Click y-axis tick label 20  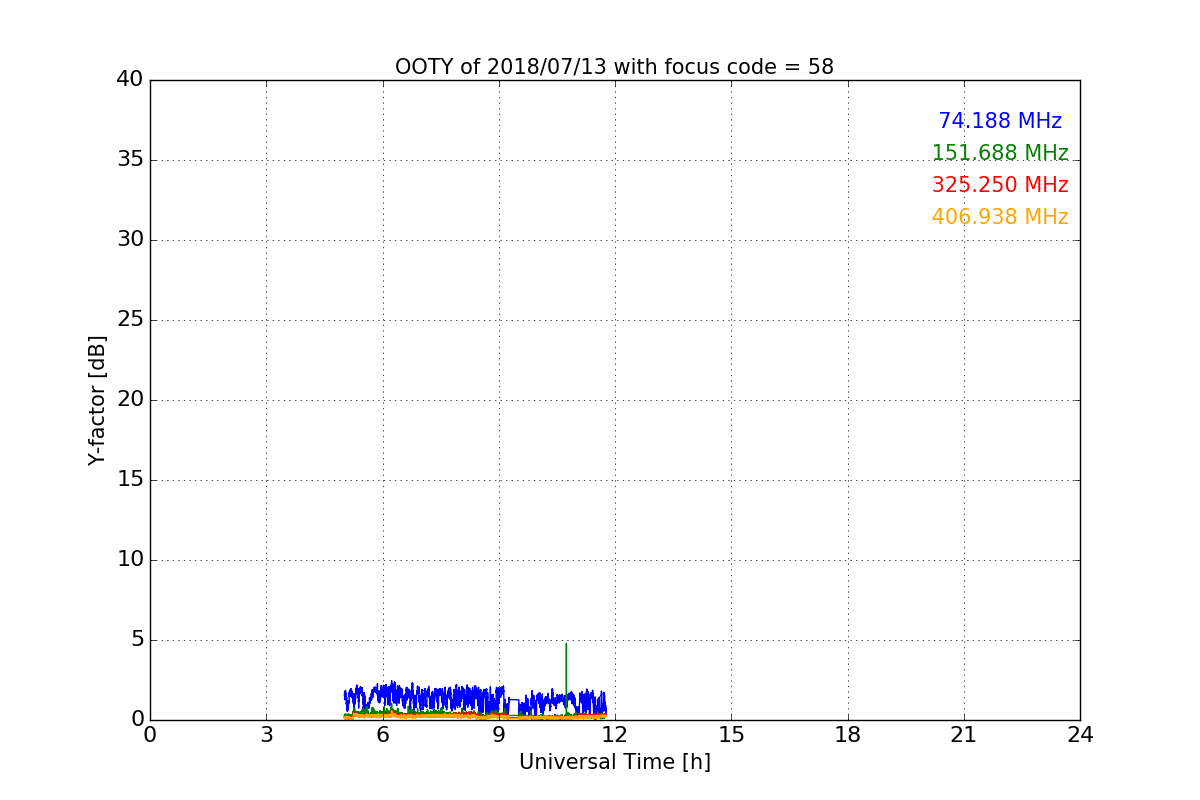coord(130,400)
